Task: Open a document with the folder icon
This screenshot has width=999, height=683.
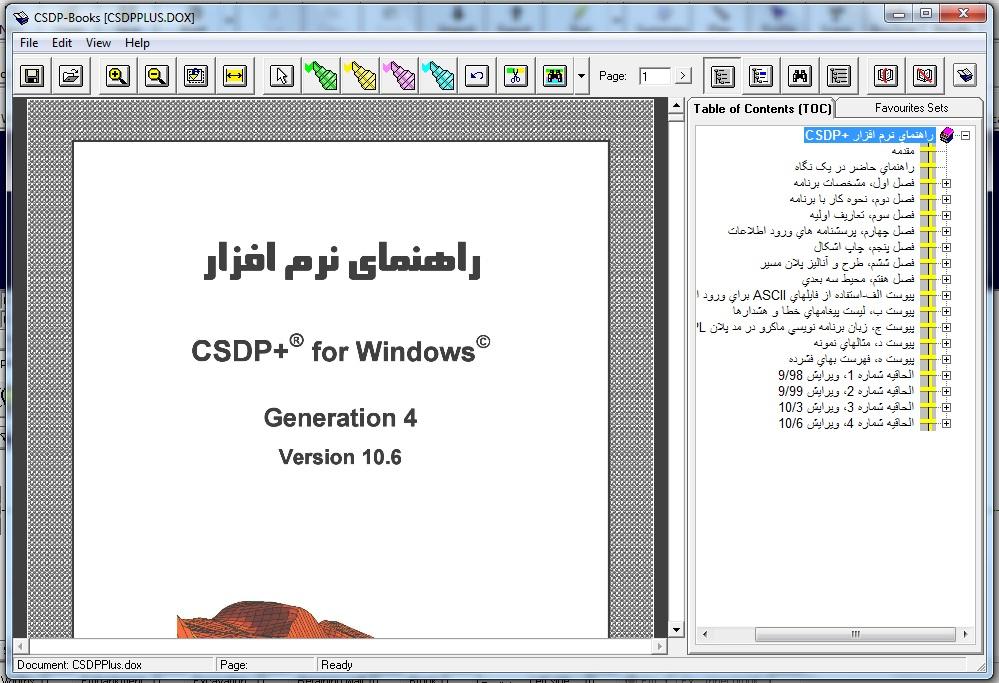Action: click(x=71, y=76)
